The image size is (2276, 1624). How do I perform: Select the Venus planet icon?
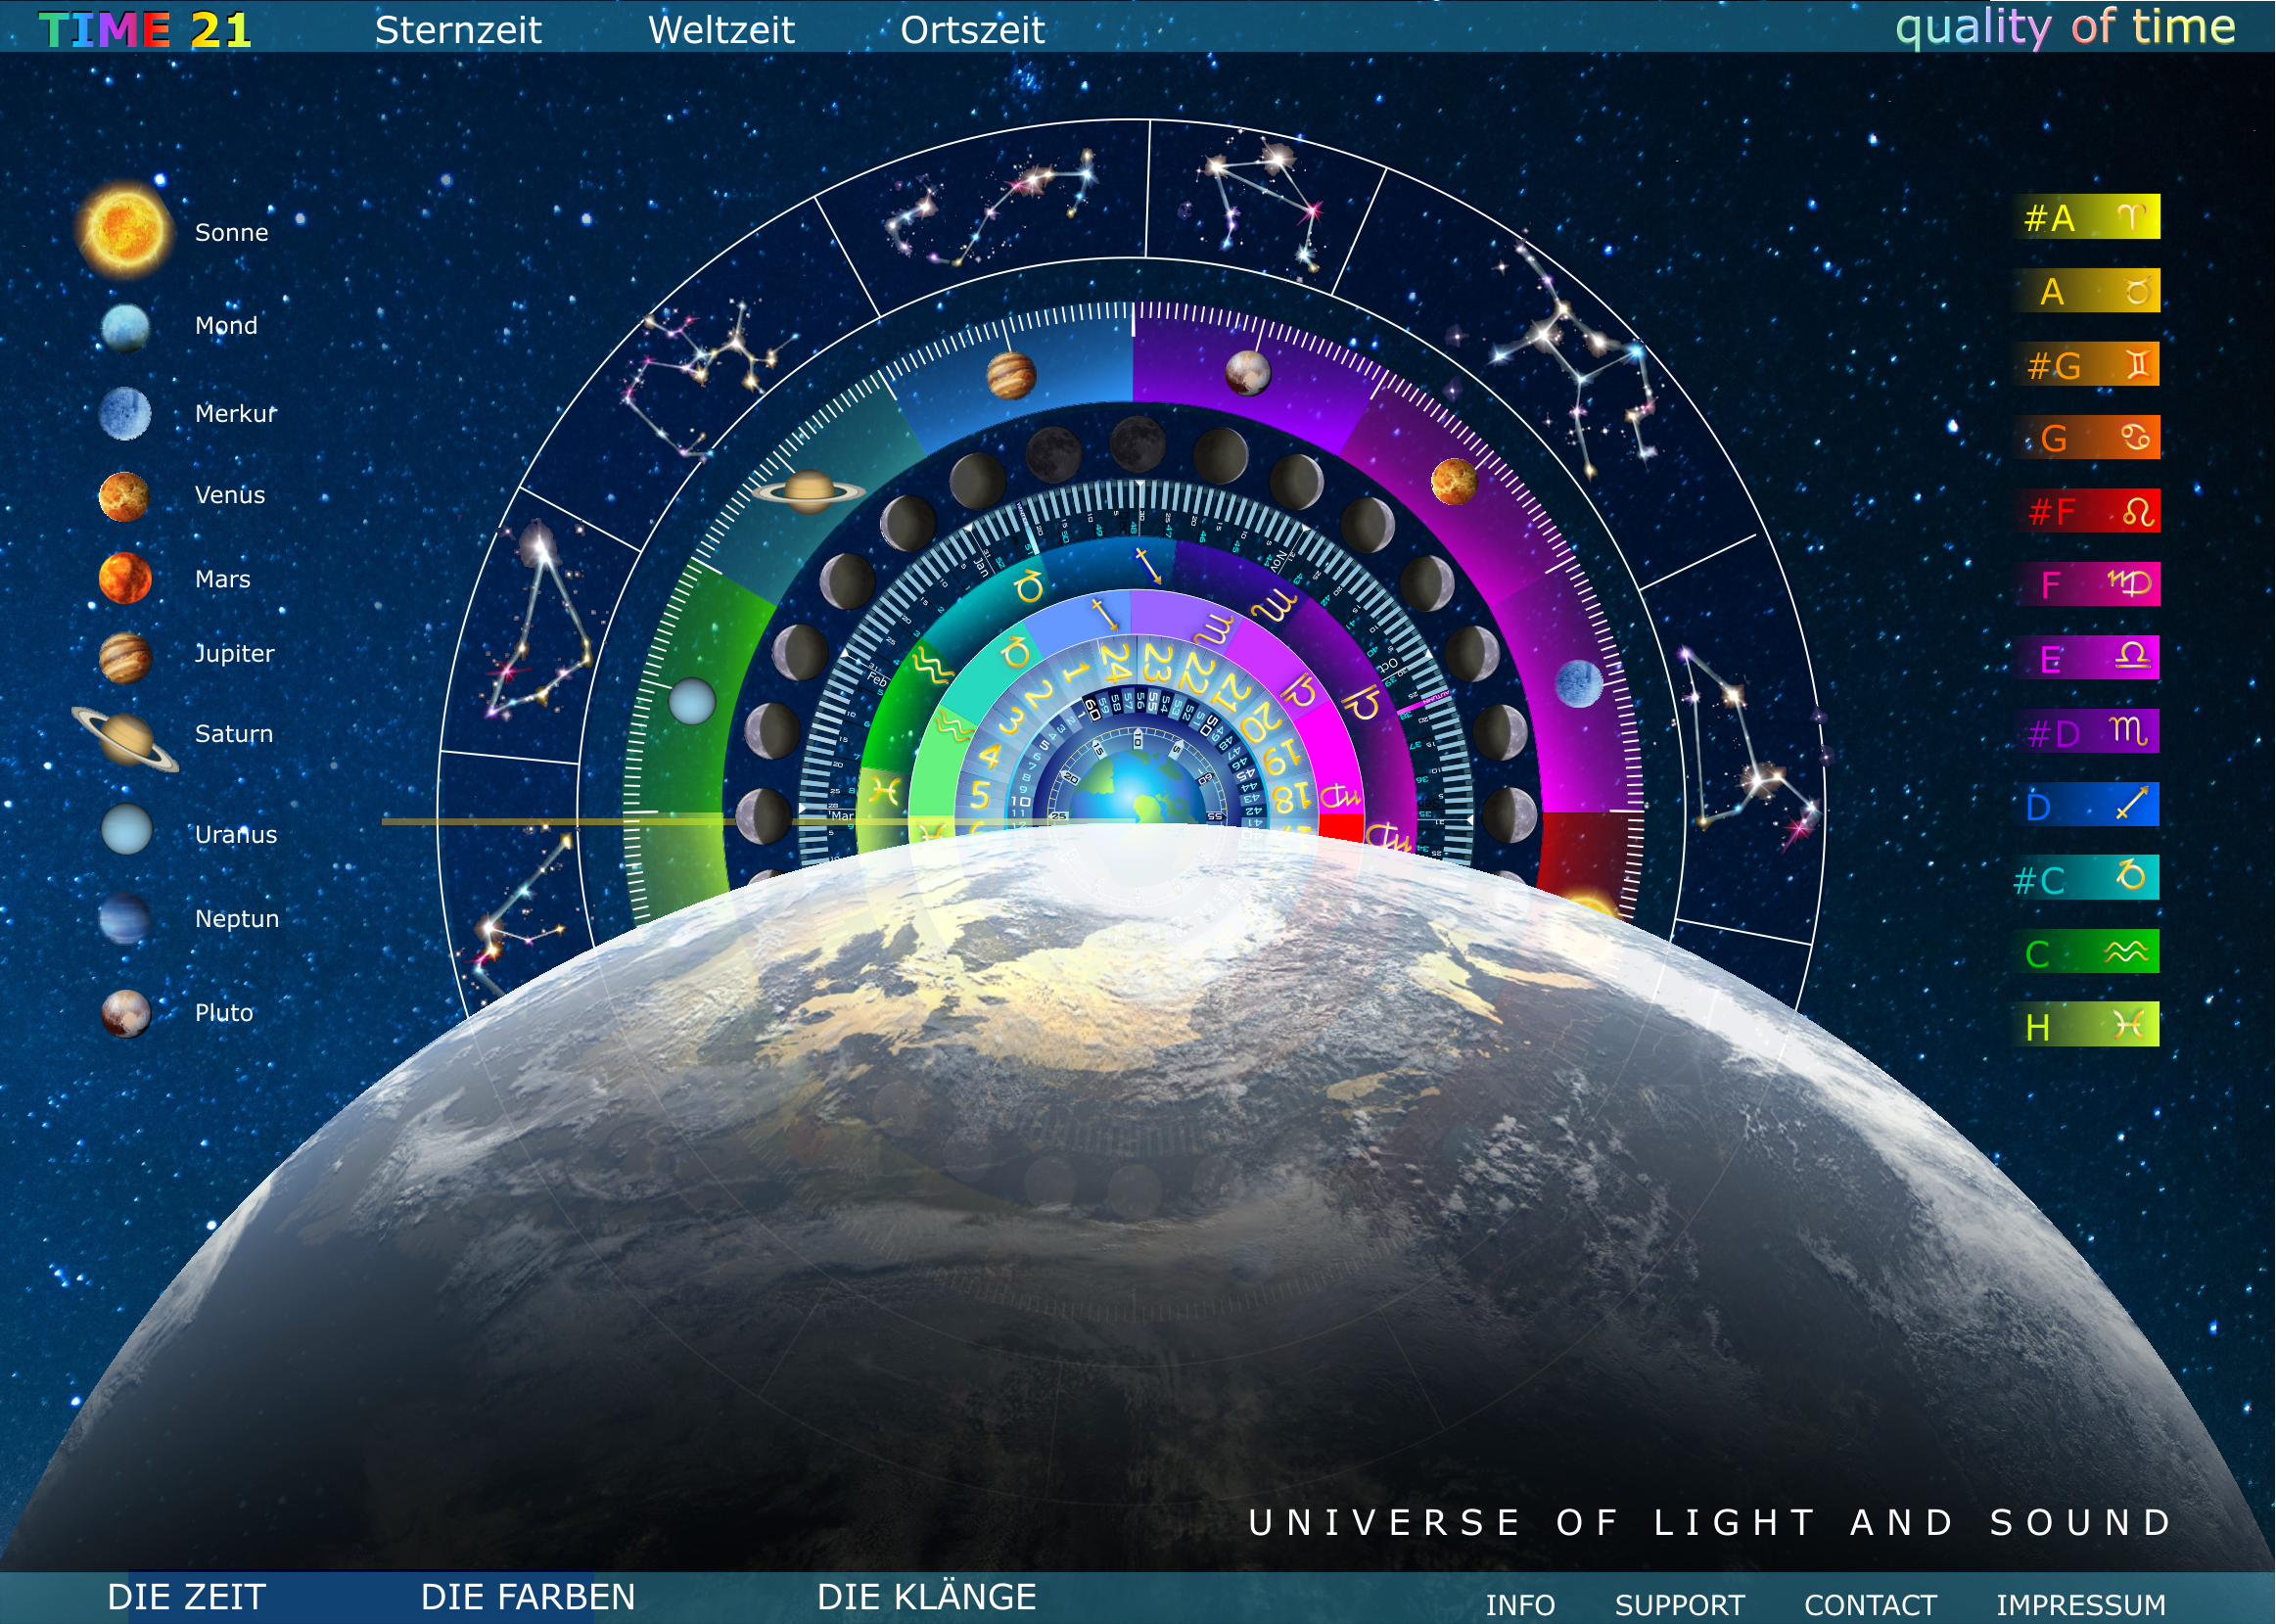pos(124,496)
